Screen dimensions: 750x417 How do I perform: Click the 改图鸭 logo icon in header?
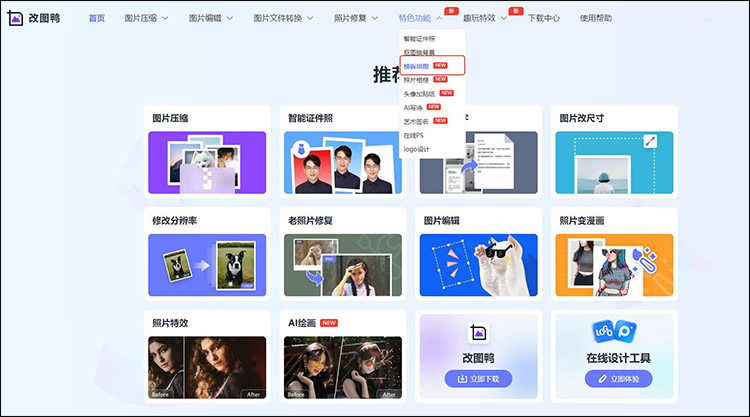click(x=17, y=19)
